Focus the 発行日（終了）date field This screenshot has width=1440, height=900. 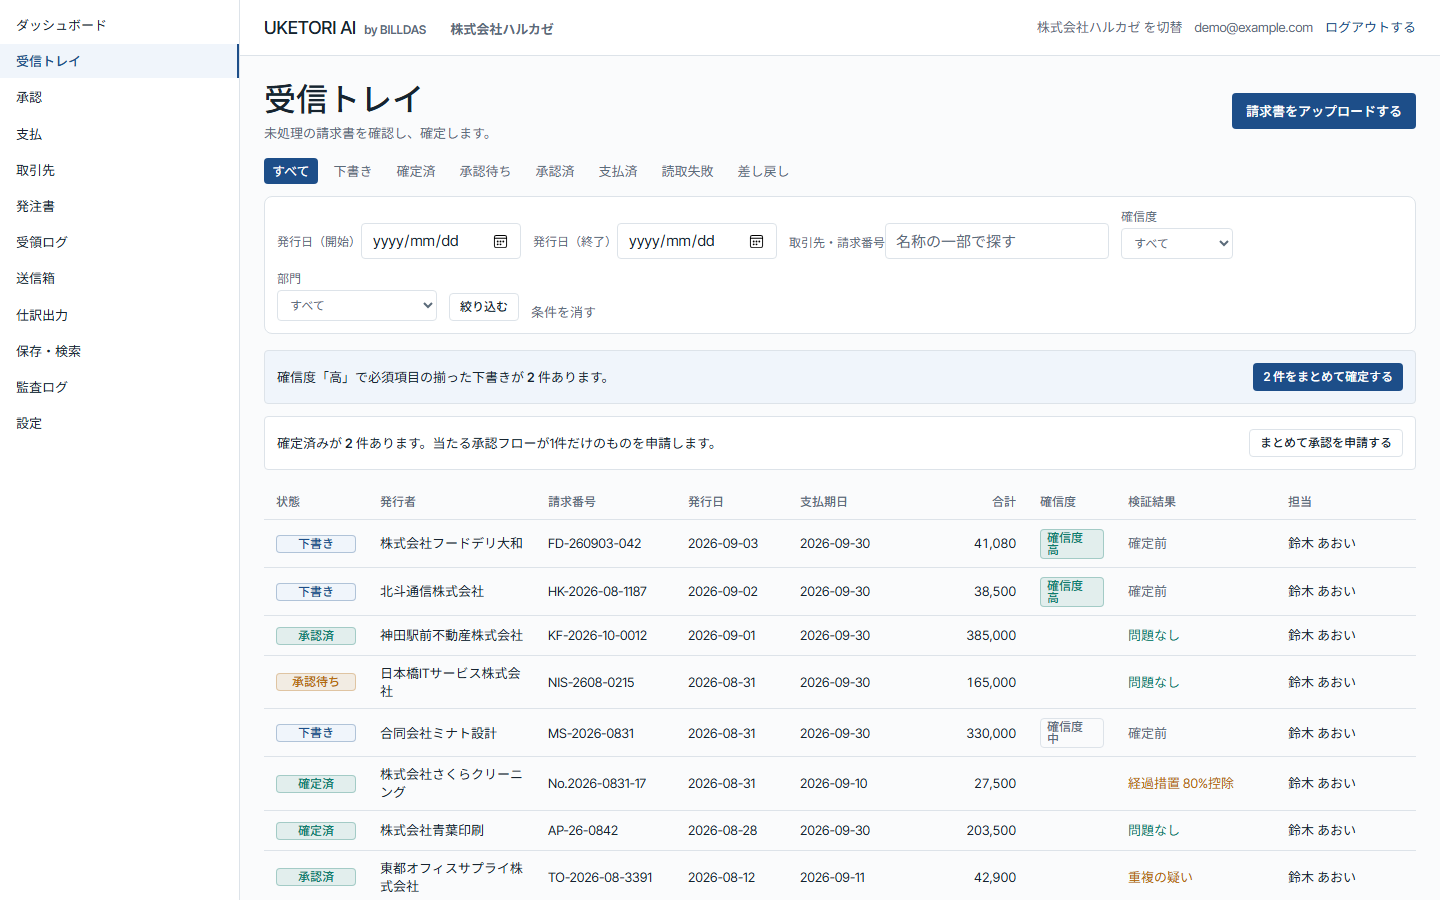click(696, 241)
